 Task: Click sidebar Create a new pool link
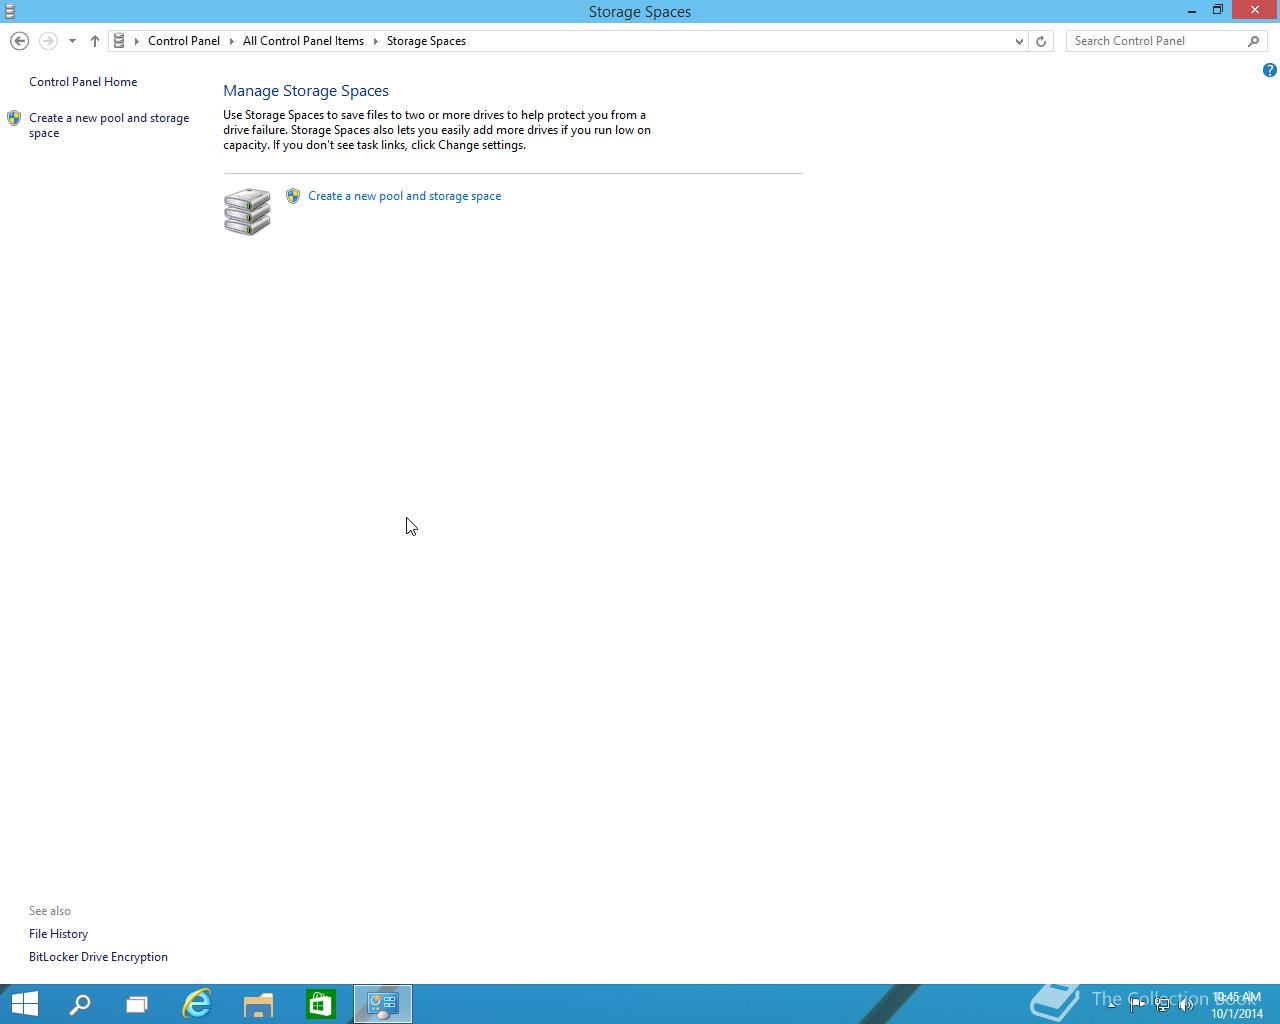point(109,125)
